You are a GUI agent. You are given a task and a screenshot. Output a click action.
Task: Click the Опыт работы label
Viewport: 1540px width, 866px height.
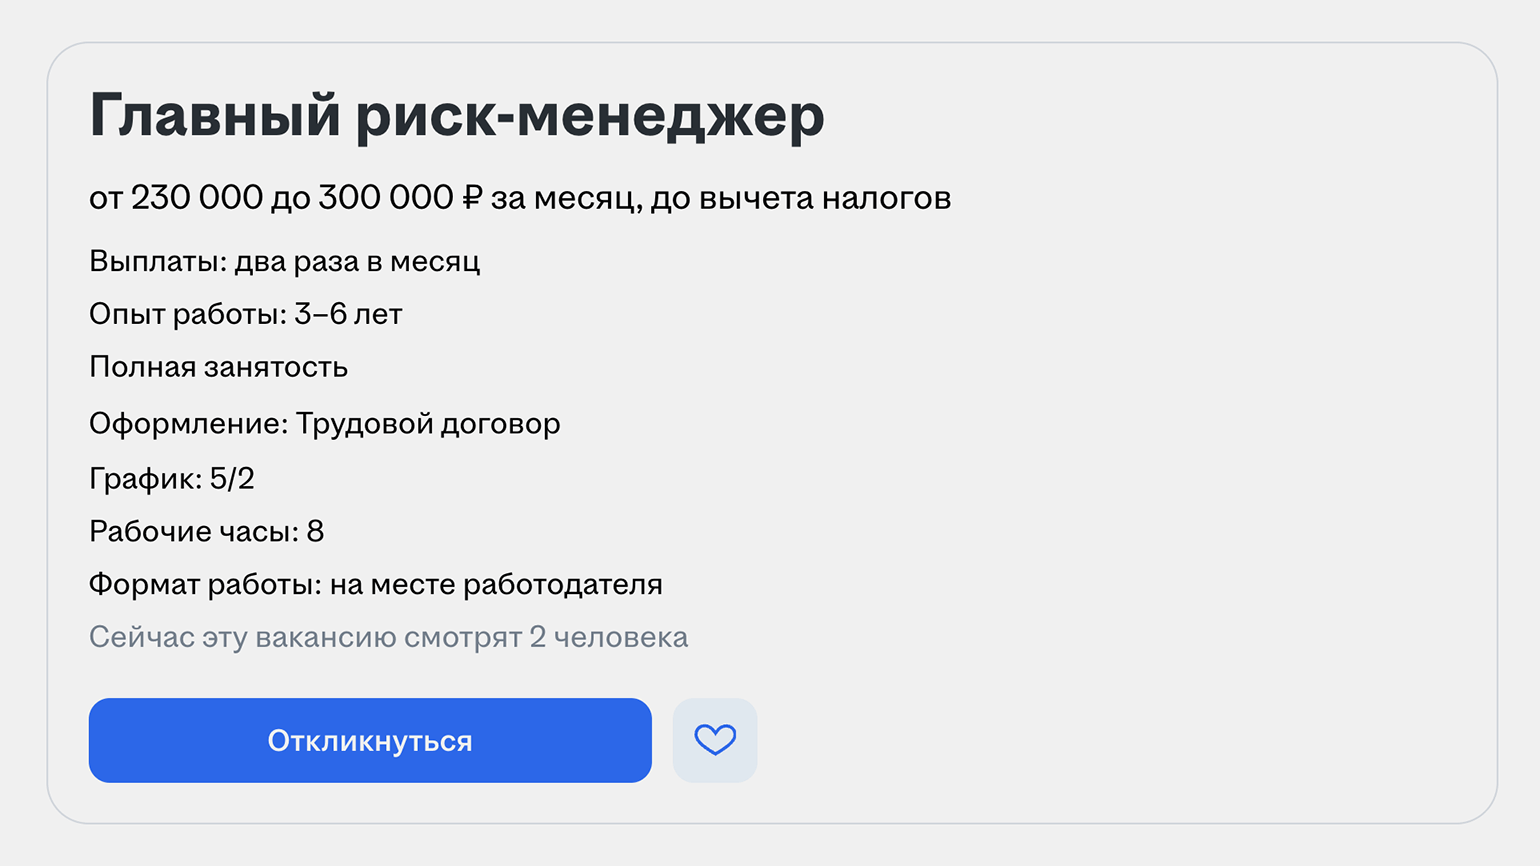tap(187, 315)
